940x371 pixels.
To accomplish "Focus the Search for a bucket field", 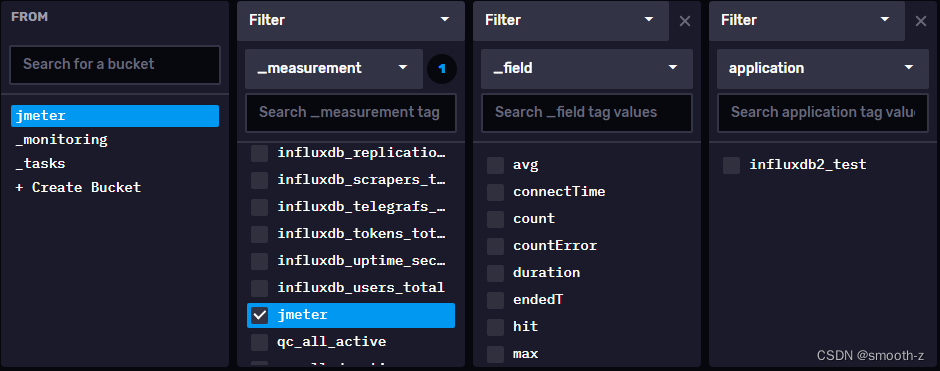I will click(x=115, y=65).
